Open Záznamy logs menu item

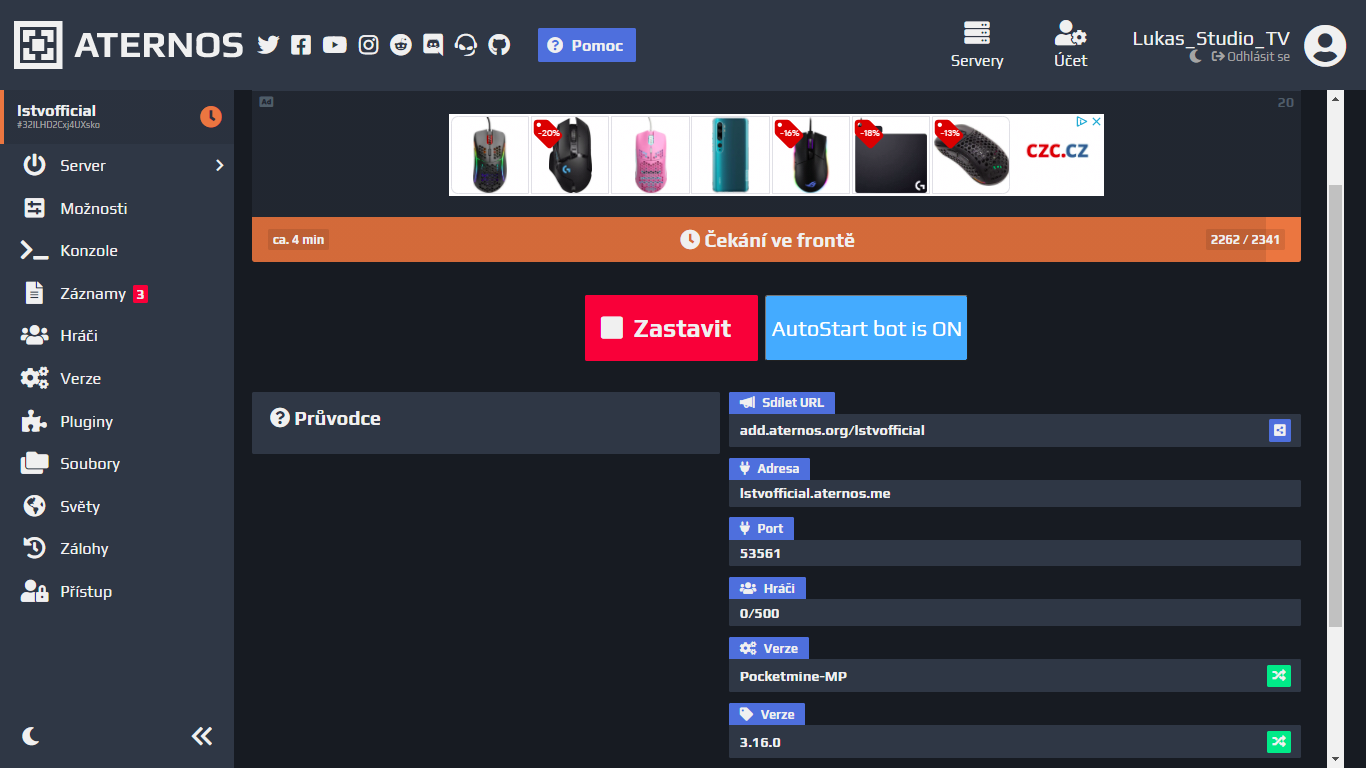[x=92, y=294]
